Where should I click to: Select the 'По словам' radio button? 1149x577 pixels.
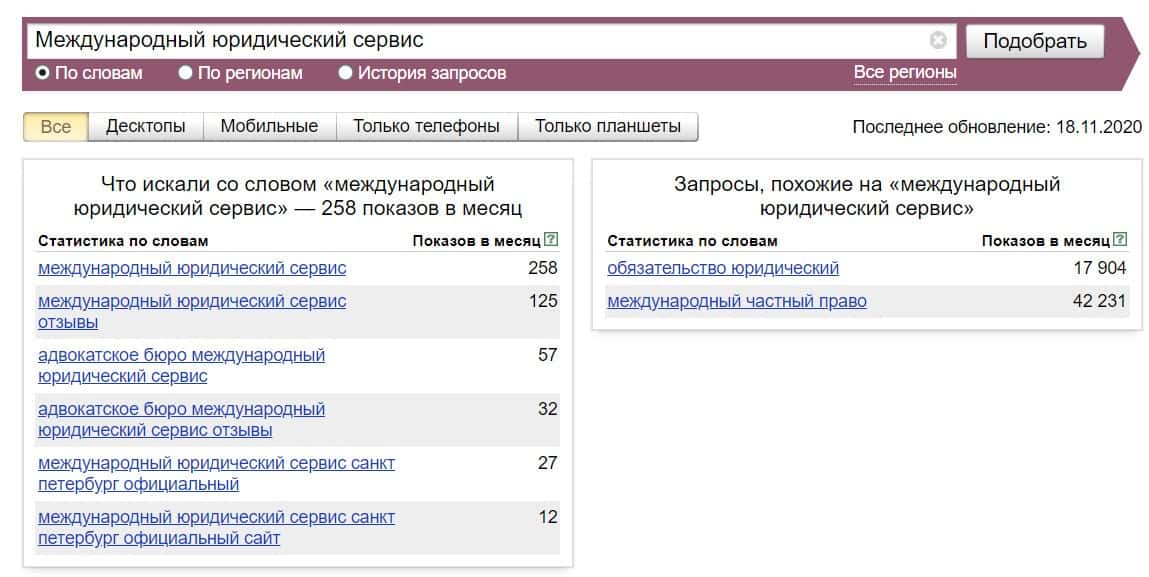tap(43, 73)
